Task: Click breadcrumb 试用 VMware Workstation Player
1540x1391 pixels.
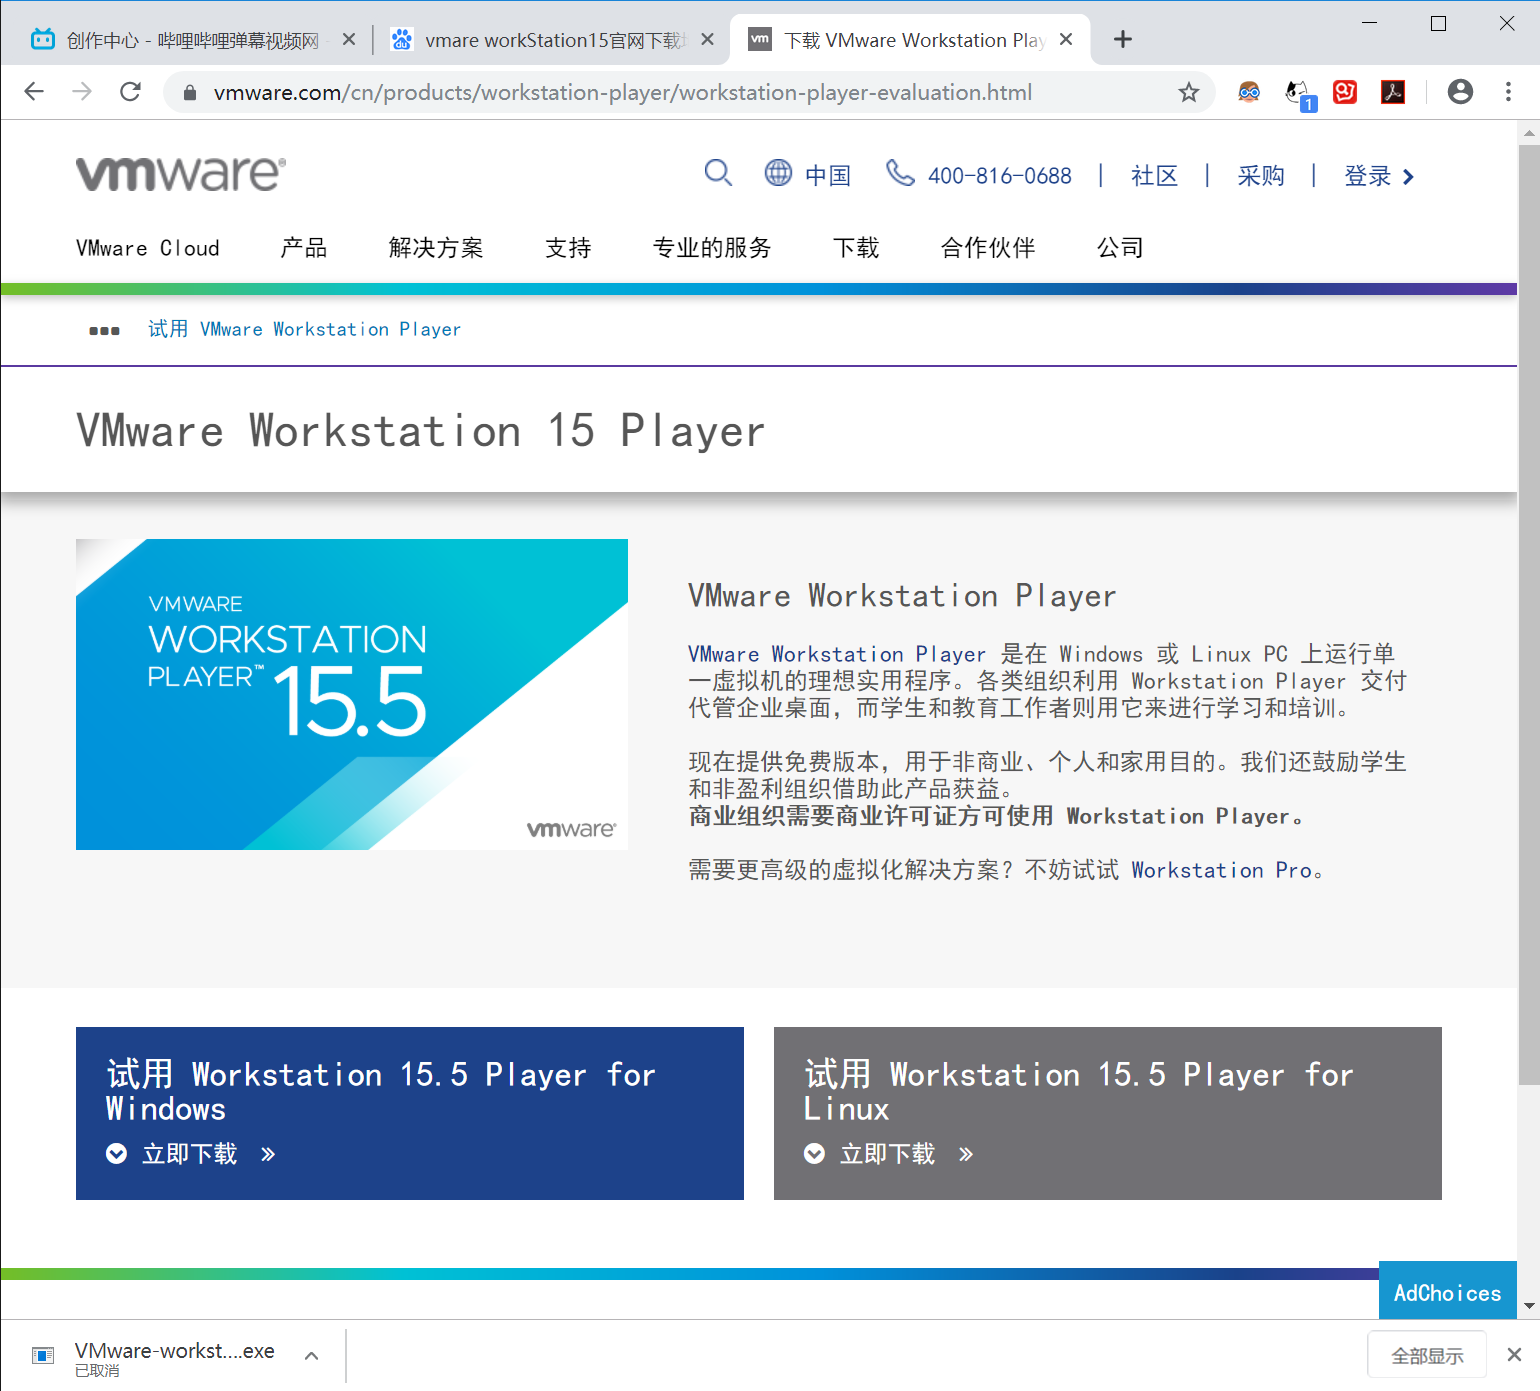Action: click(305, 329)
